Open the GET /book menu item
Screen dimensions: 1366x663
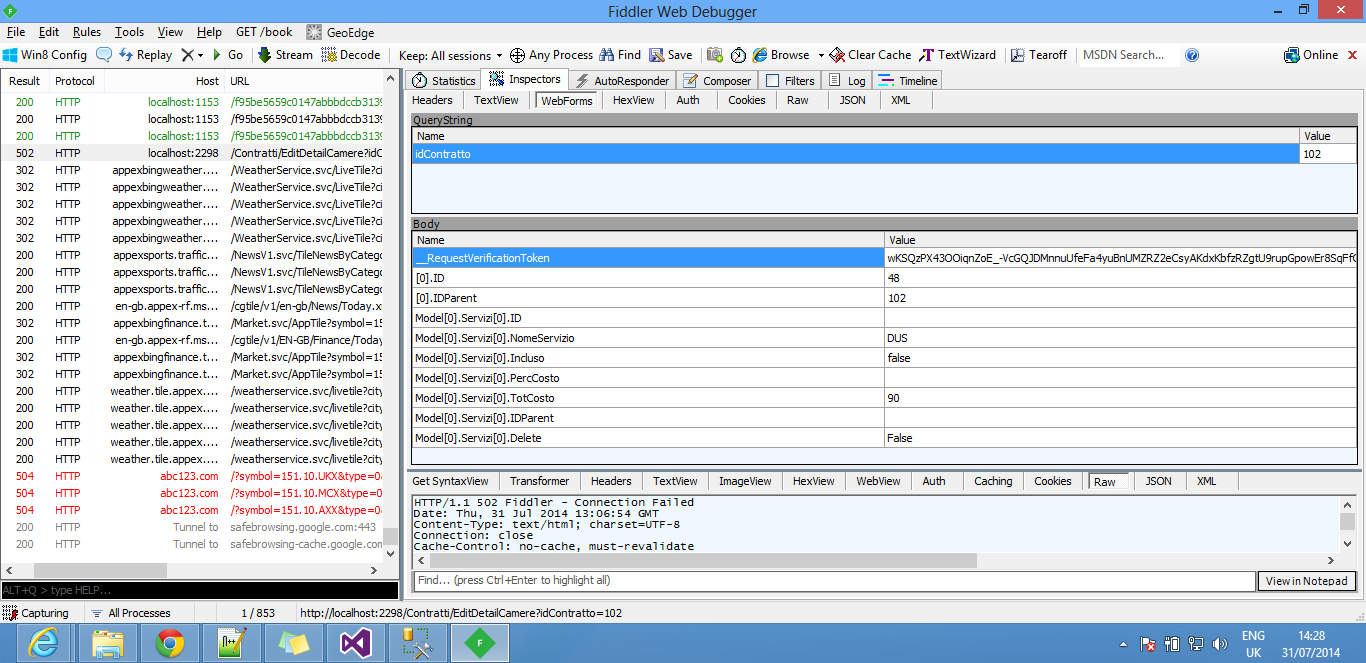pyautogui.click(x=264, y=32)
